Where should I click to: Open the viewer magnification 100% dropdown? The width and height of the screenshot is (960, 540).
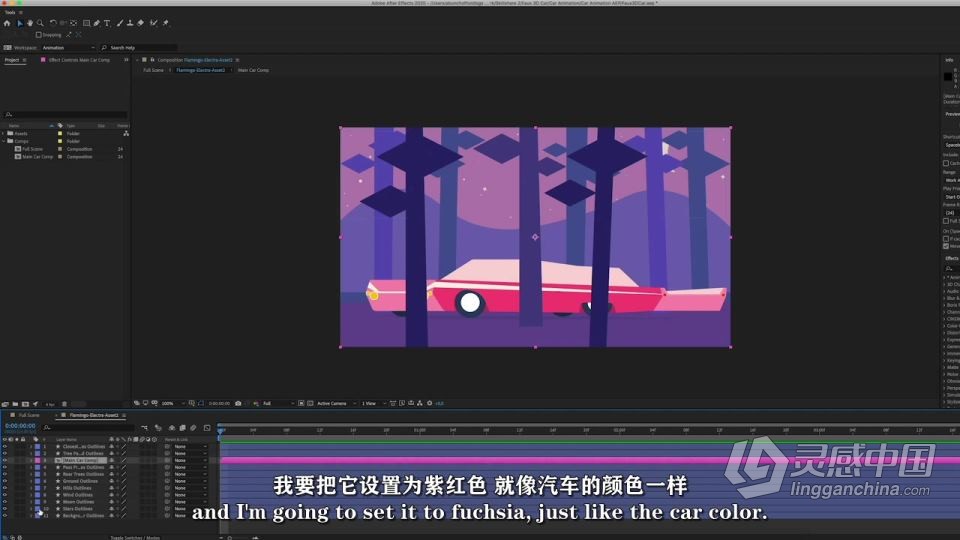pyautogui.click(x=173, y=403)
